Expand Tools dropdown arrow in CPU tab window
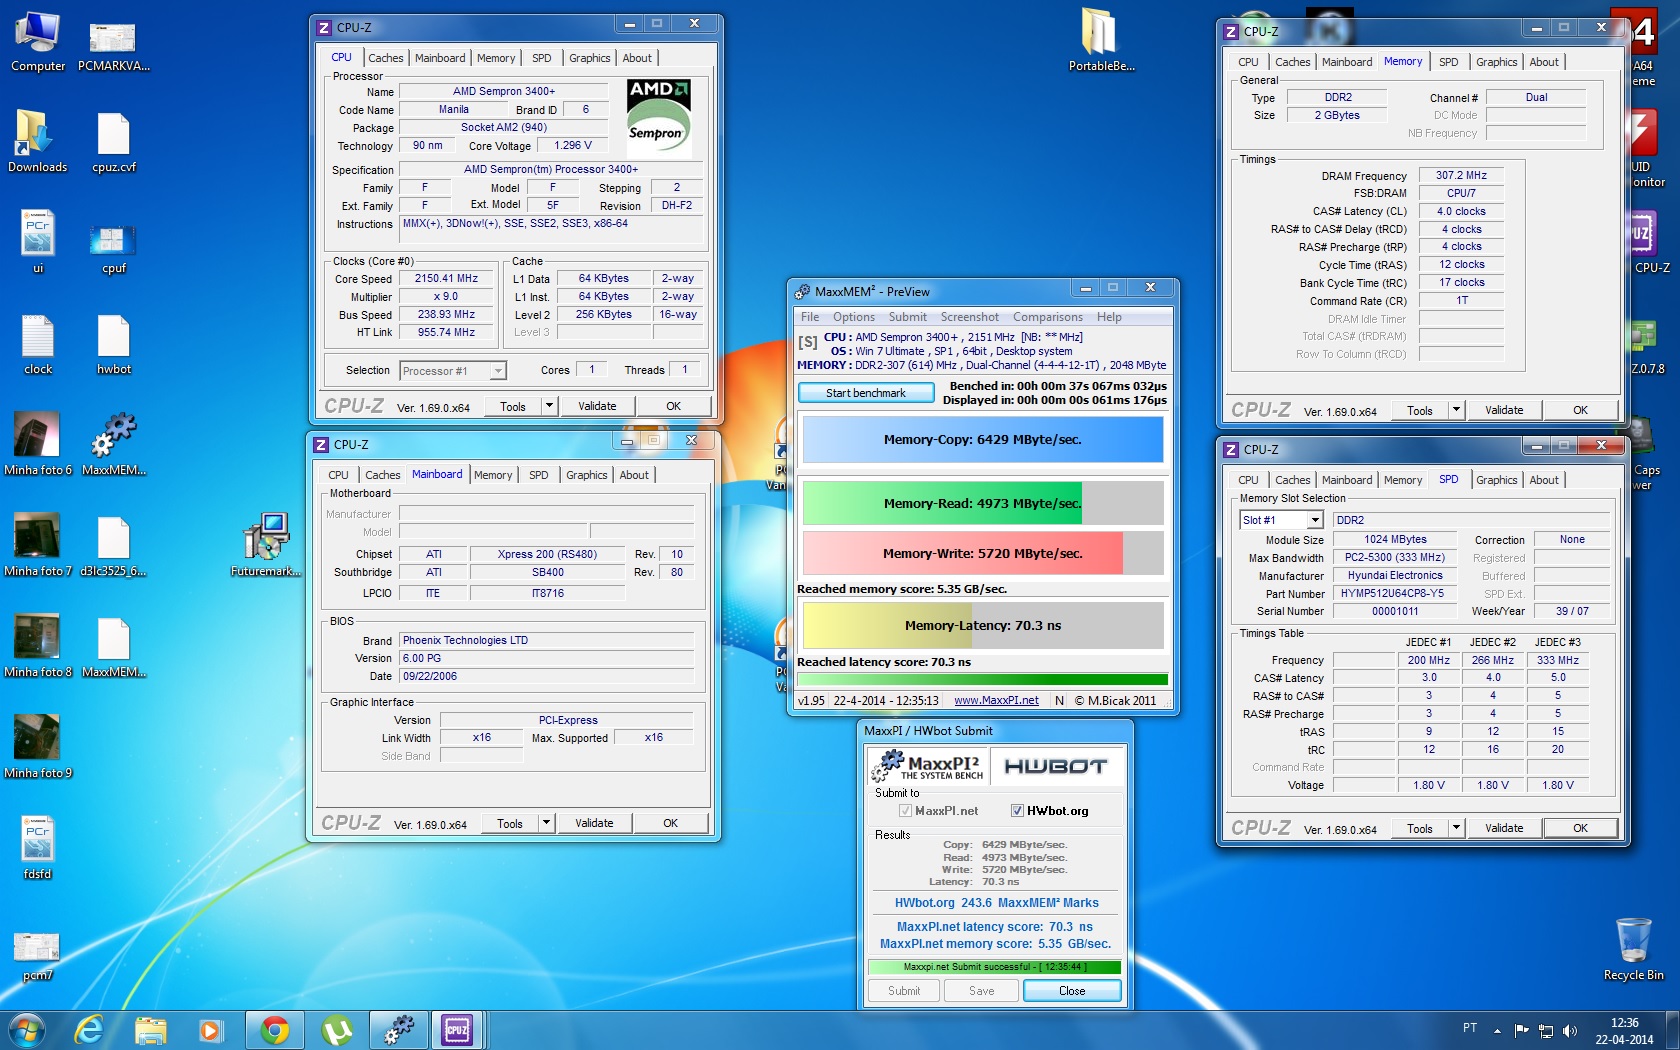This screenshot has height=1050, width=1680. [x=549, y=406]
